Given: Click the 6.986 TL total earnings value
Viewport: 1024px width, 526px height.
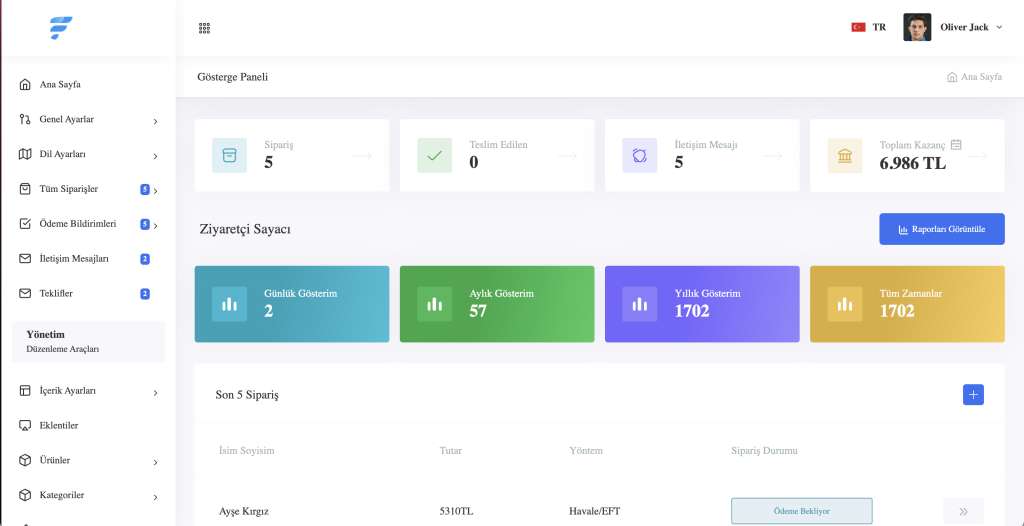Looking at the screenshot, I should click(x=912, y=163).
